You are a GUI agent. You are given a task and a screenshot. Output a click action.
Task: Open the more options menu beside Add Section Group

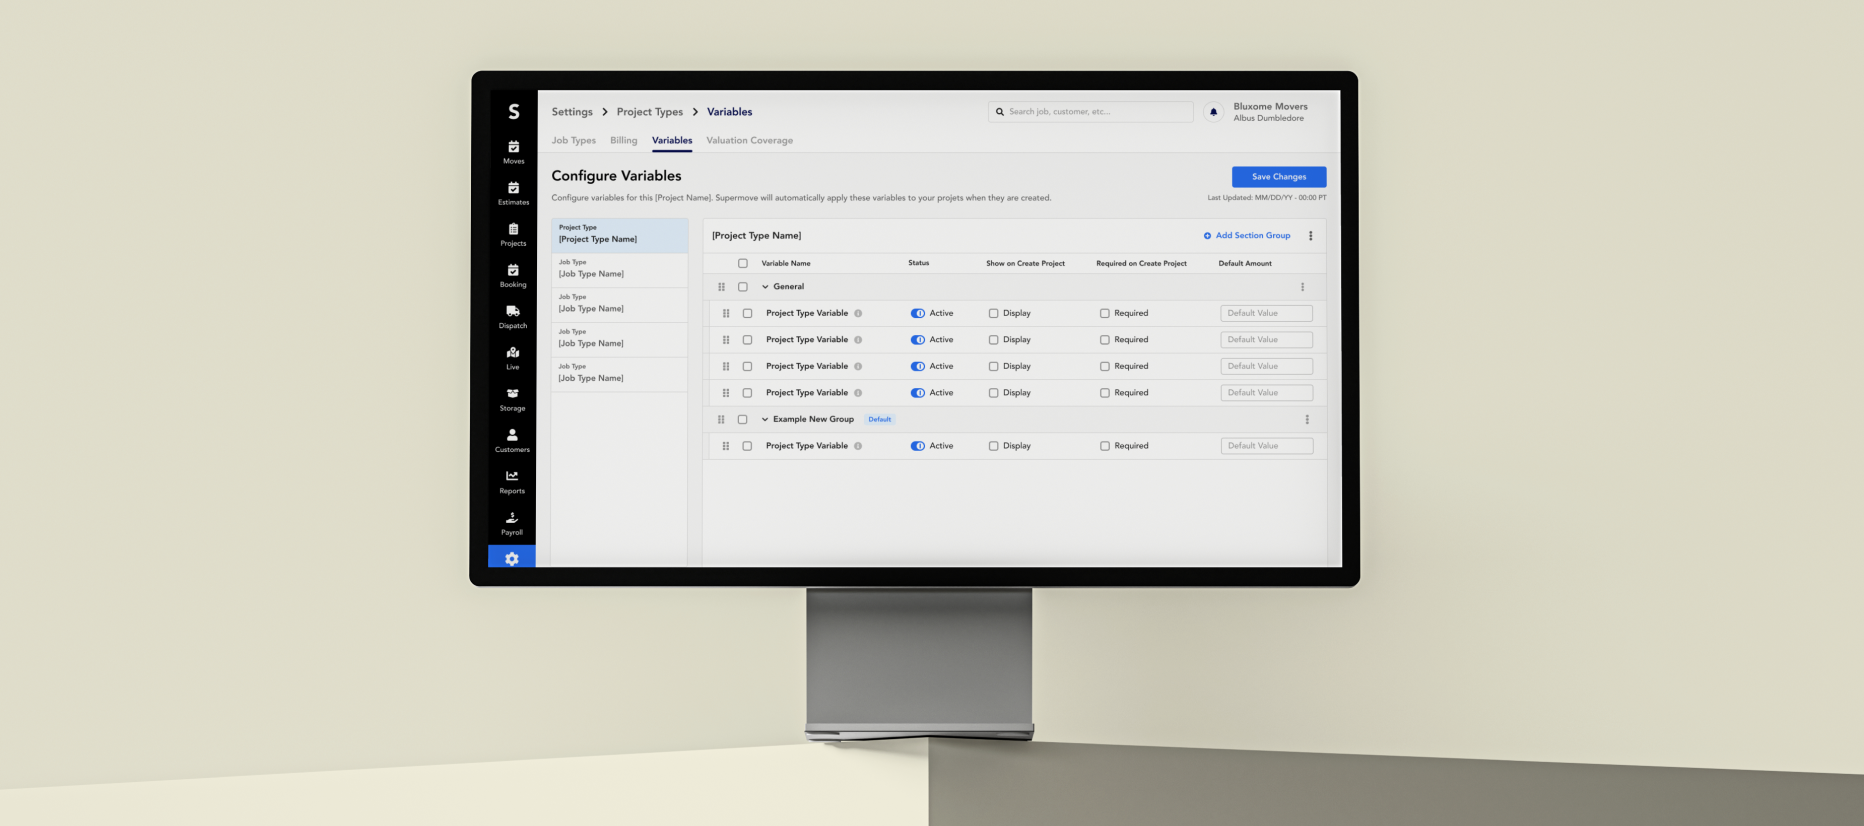click(x=1310, y=236)
